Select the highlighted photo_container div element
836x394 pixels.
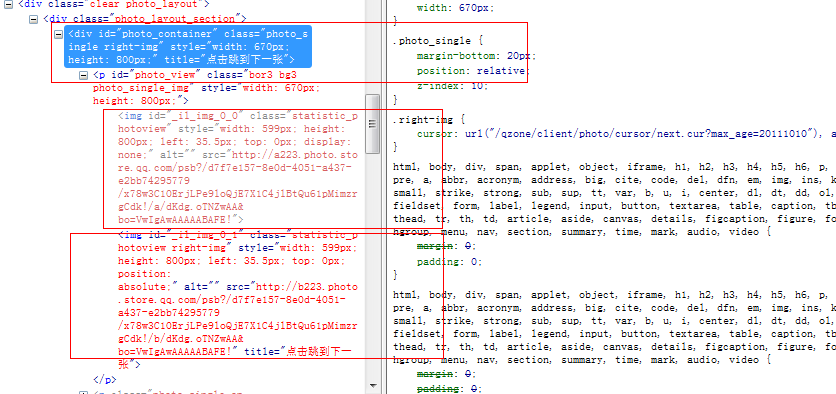(x=188, y=46)
